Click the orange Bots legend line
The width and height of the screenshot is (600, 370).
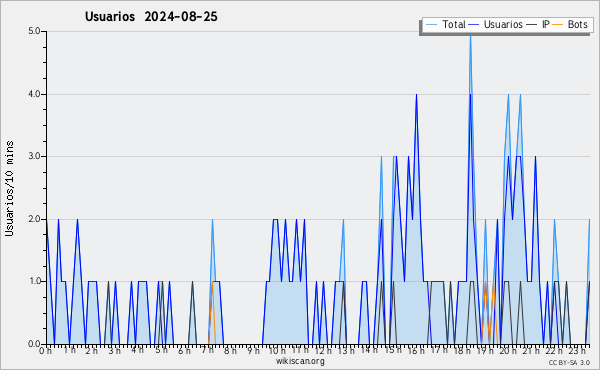pyautogui.click(x=558, y=25)
